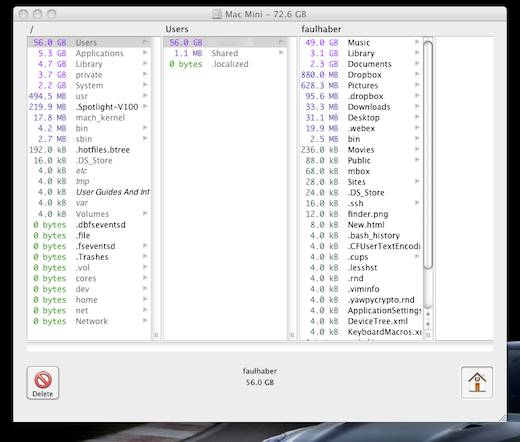Select the Network folder entry
Viewport: 520px width, 442px height.
[89, 321]
